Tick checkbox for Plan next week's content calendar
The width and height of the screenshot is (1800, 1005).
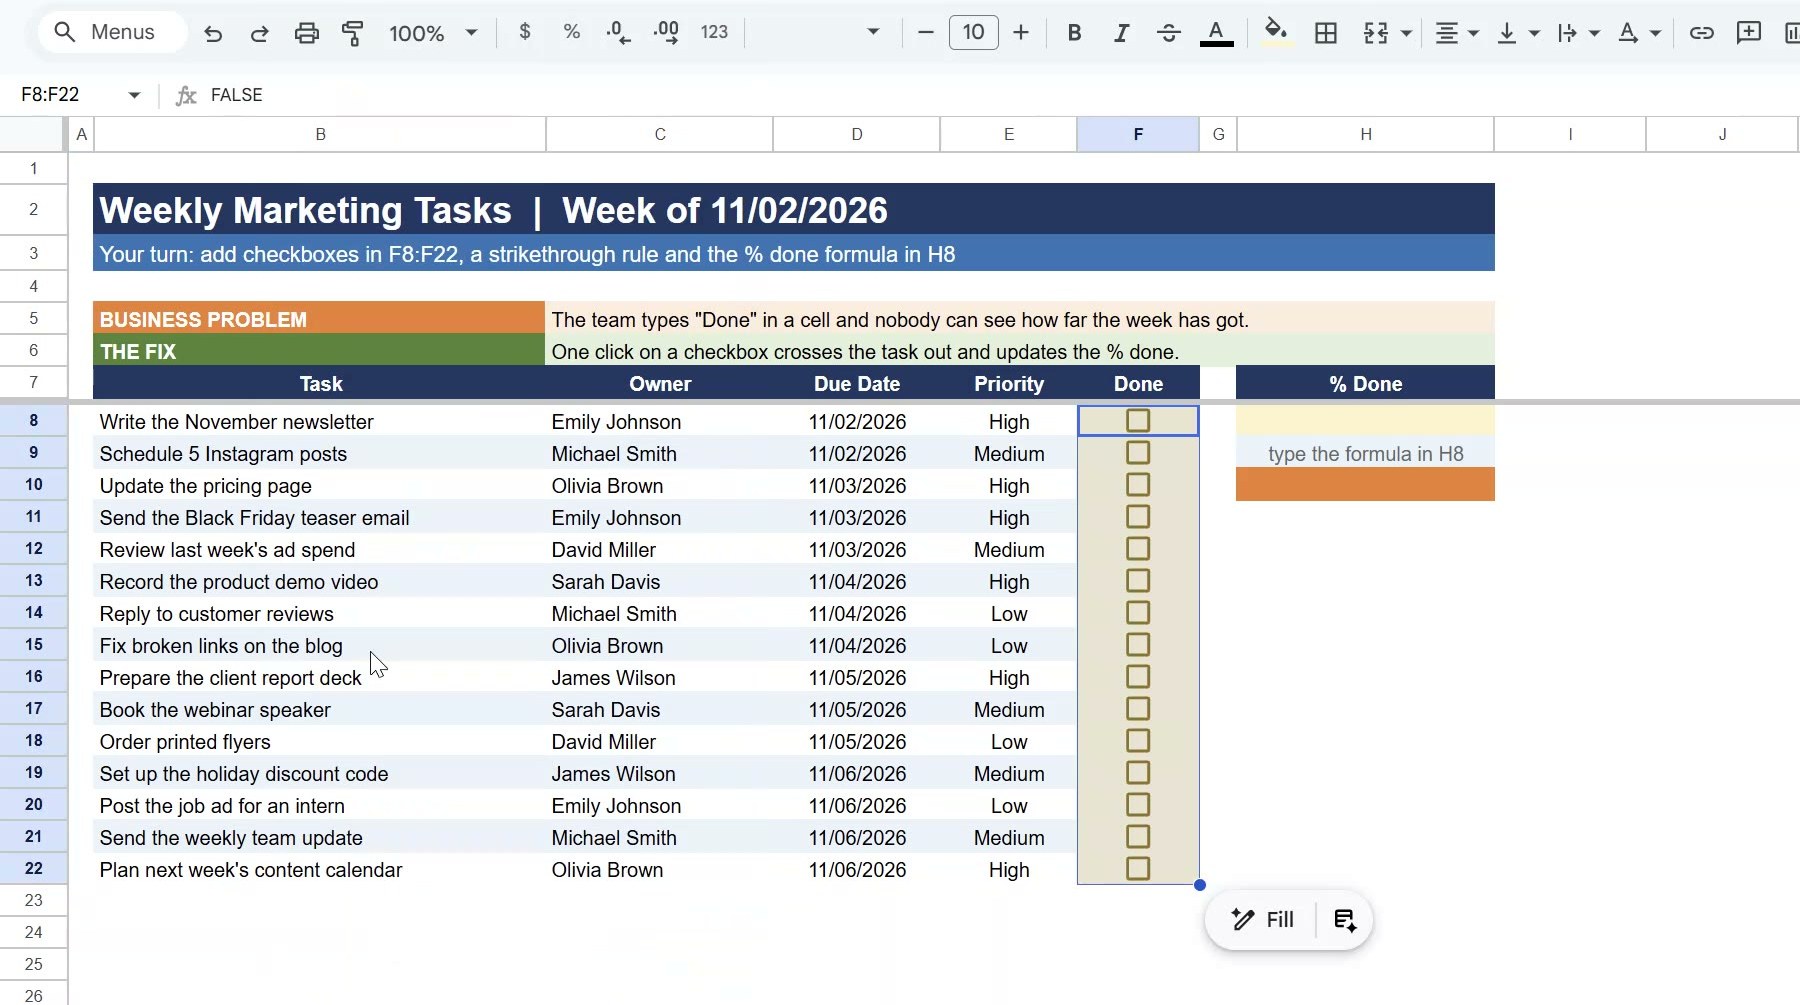click(1138, 869)
